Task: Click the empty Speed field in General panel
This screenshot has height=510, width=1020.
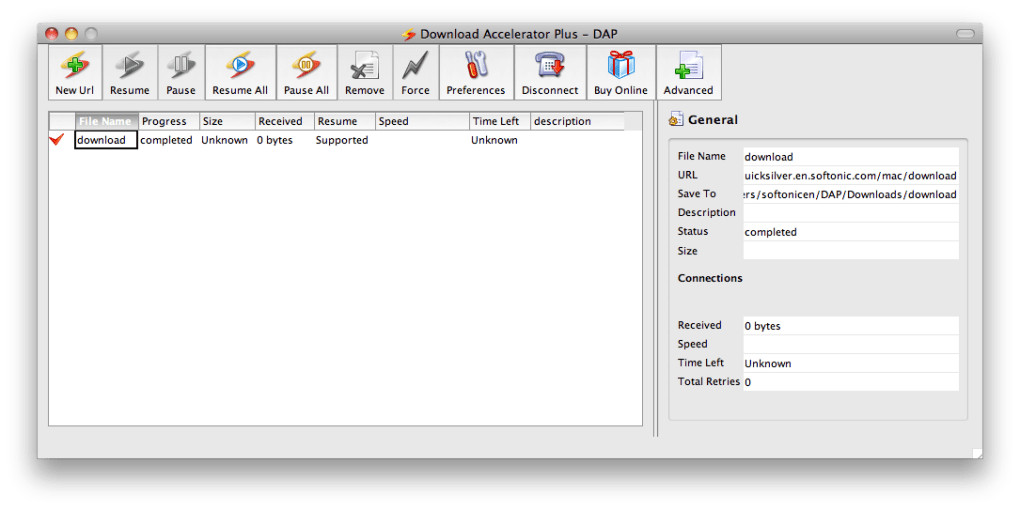Action: (x=851, y=344)
